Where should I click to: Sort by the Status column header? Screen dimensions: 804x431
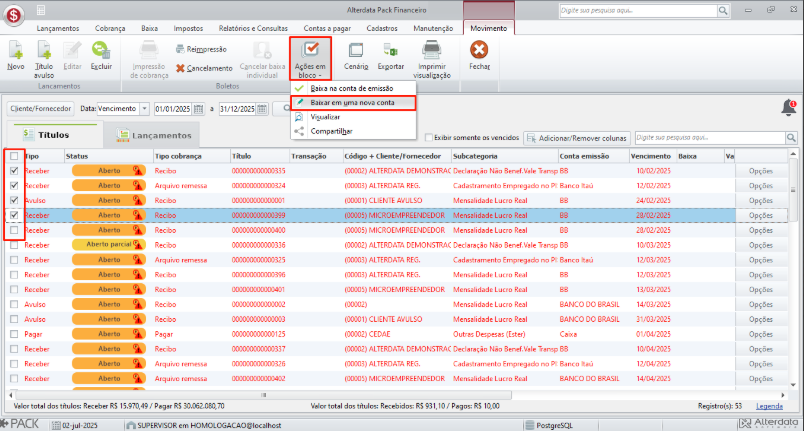[109, 156]
